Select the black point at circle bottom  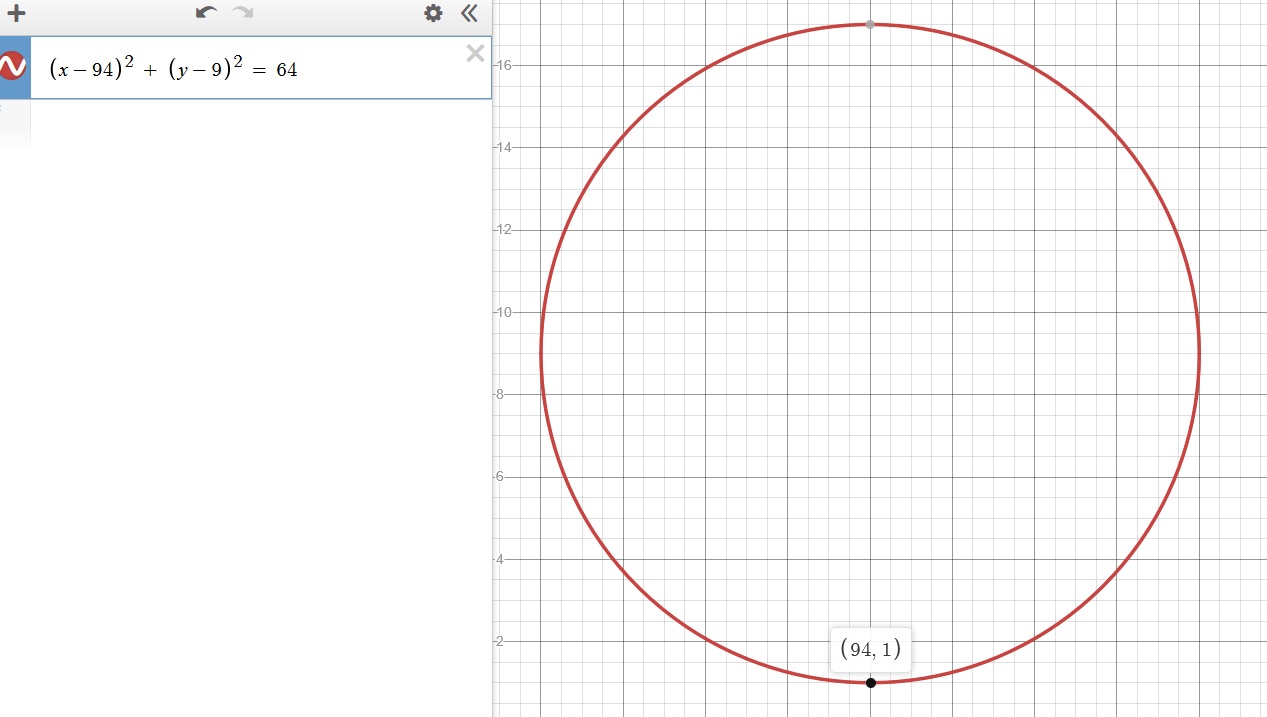871,682
